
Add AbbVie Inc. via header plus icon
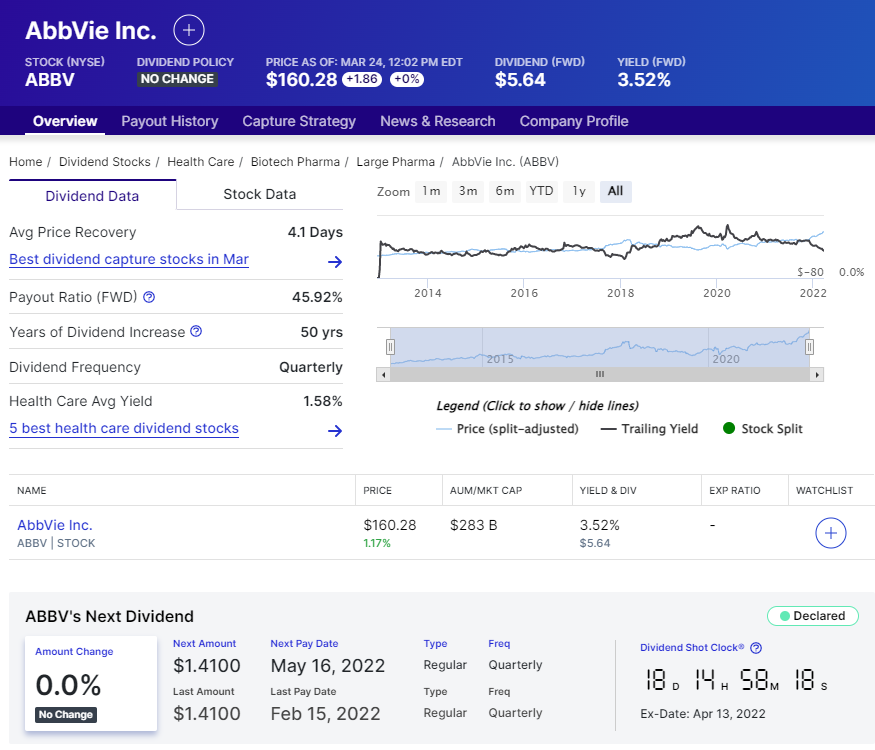(x=189, y=30)
